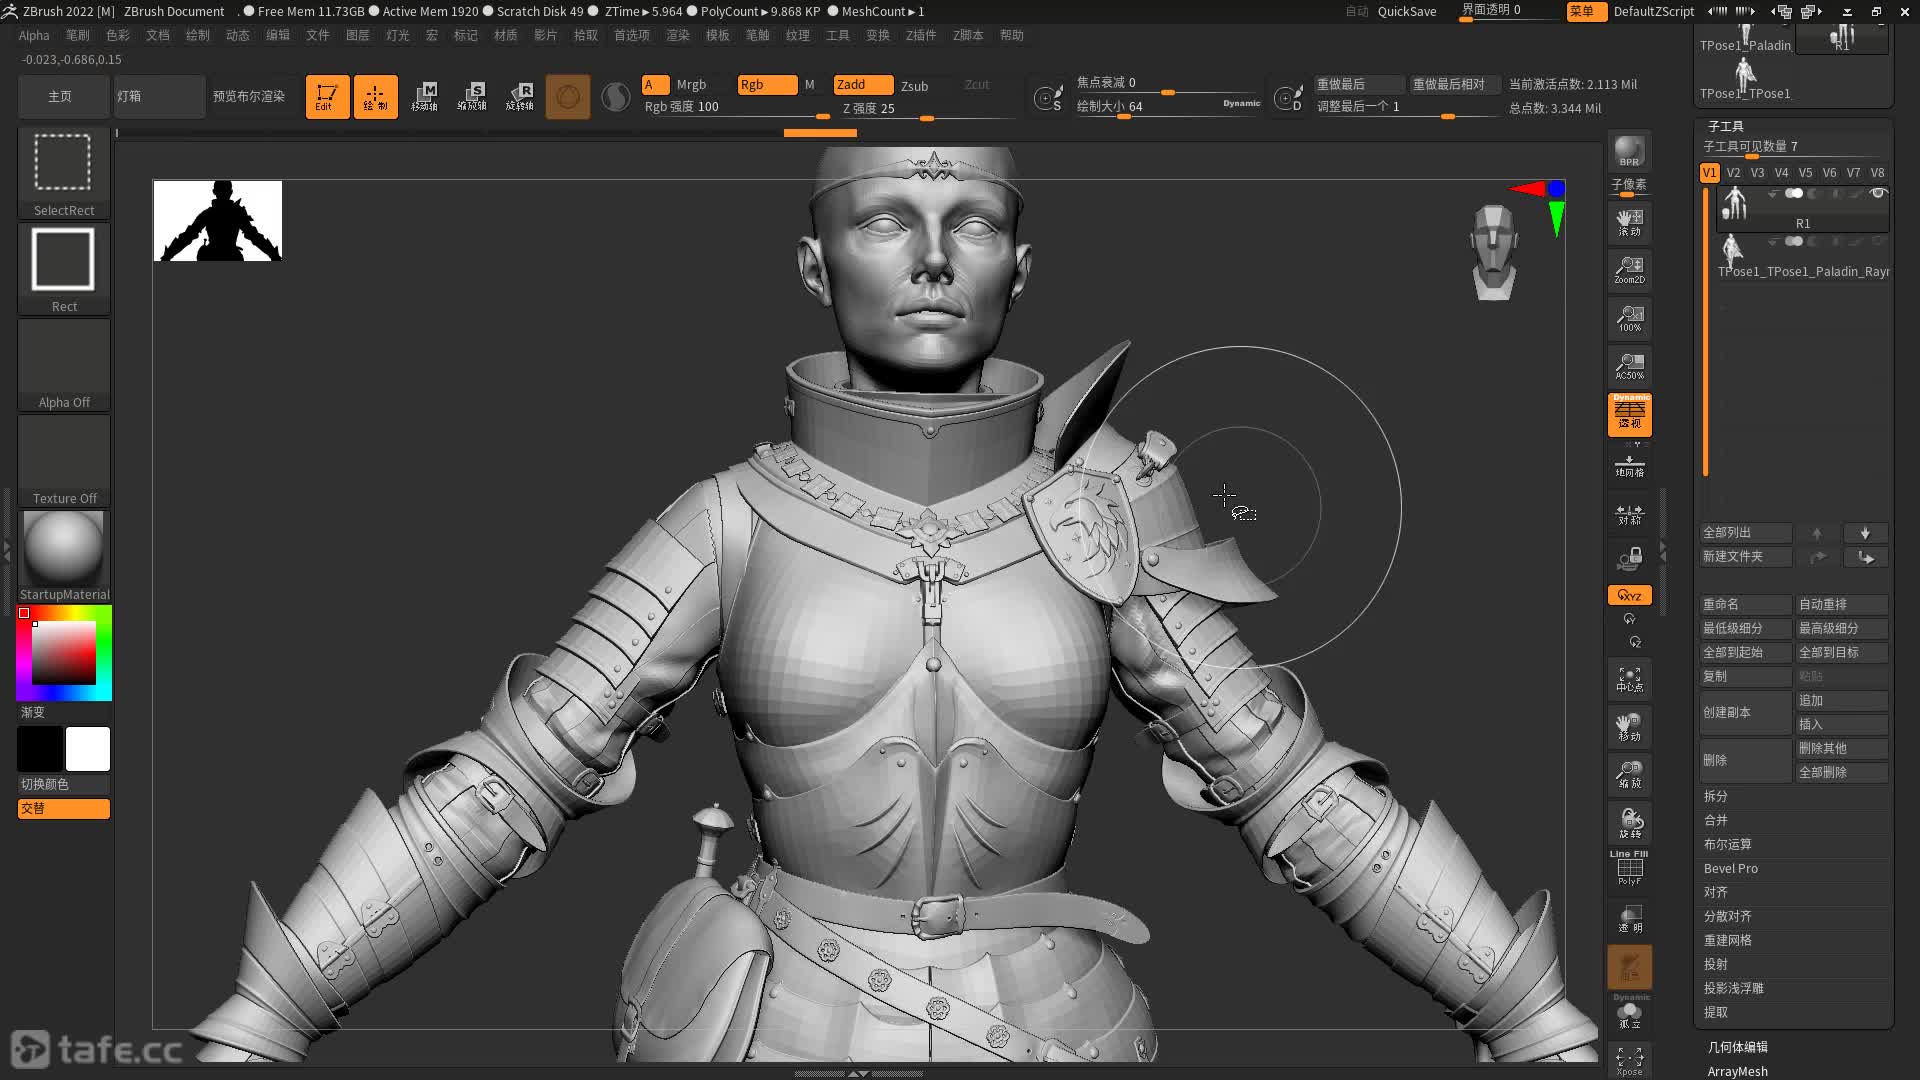The image size is (1920, 1080).
Task: Click the 旋转 canvas rotate icon
Action: coord(1629,823)
